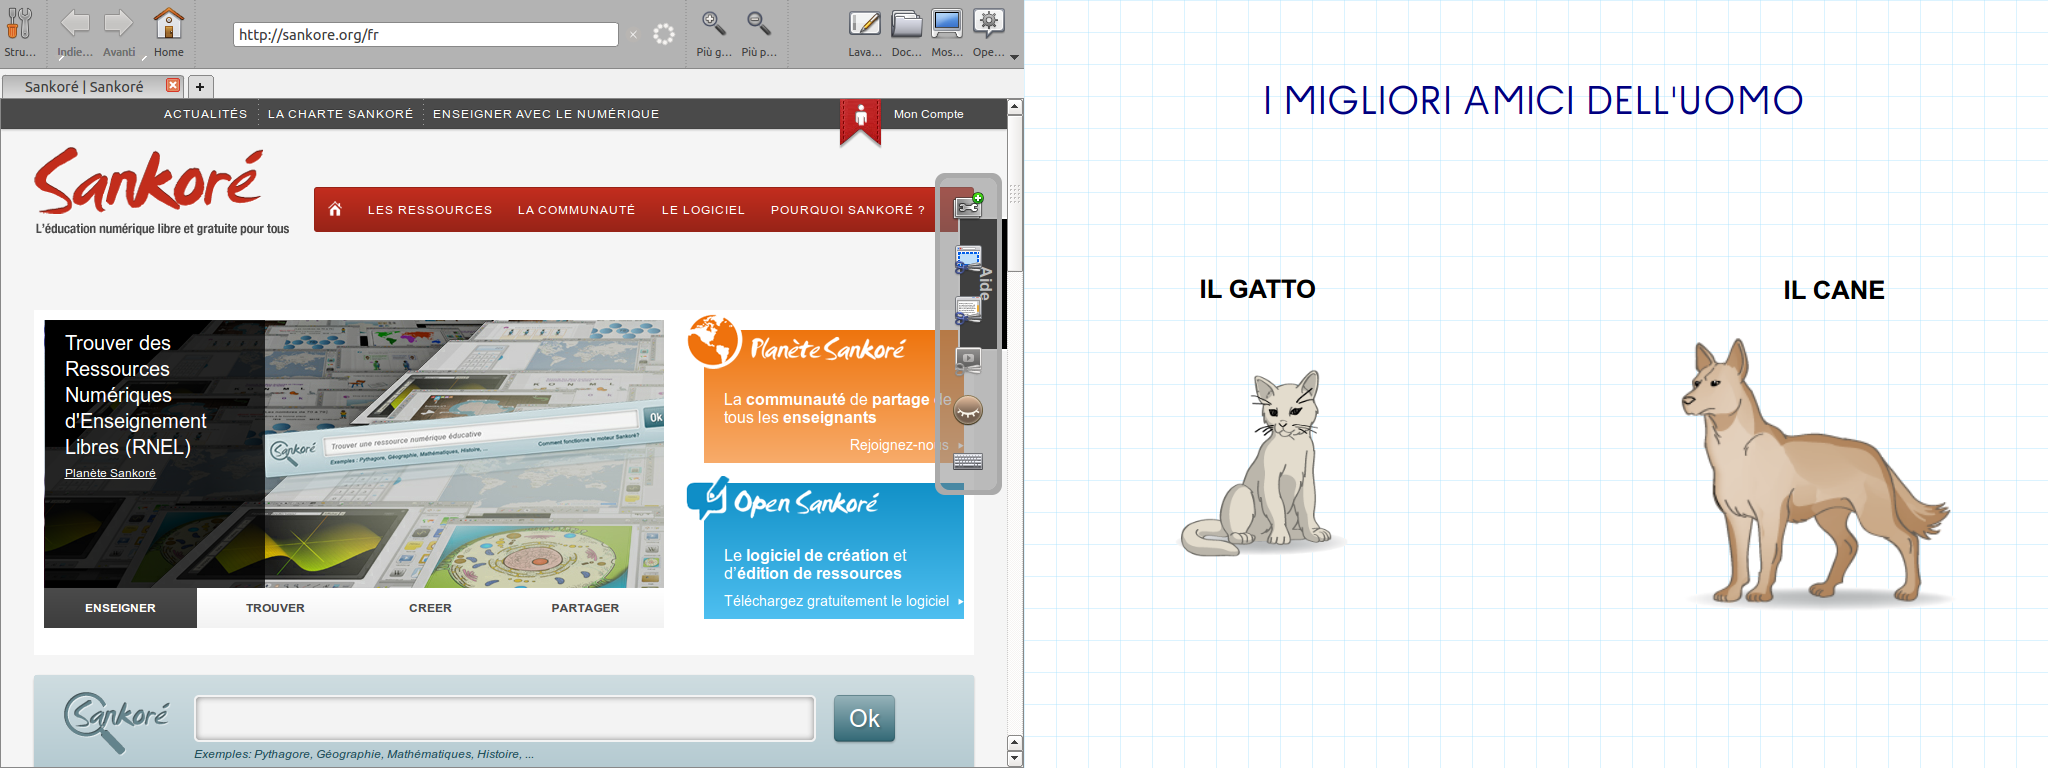Screen dimensions: 2048x768
Task: Select the I MIGLIORI AMICI DELL'UOMO title
Action: [x=1534, y=100]
